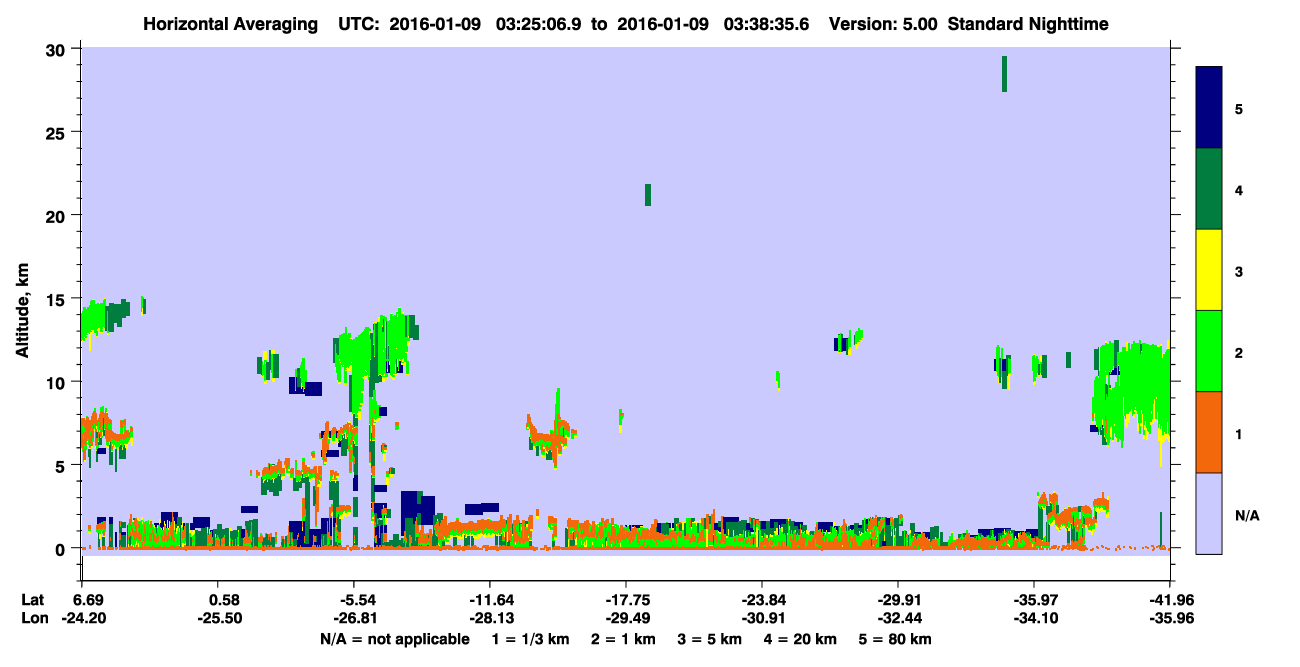Click the 'Lon' row label
The image size is (1300, 667).
34,619
